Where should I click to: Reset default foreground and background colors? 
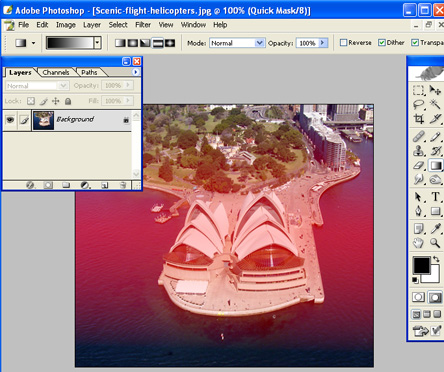(x=415, y=280)
